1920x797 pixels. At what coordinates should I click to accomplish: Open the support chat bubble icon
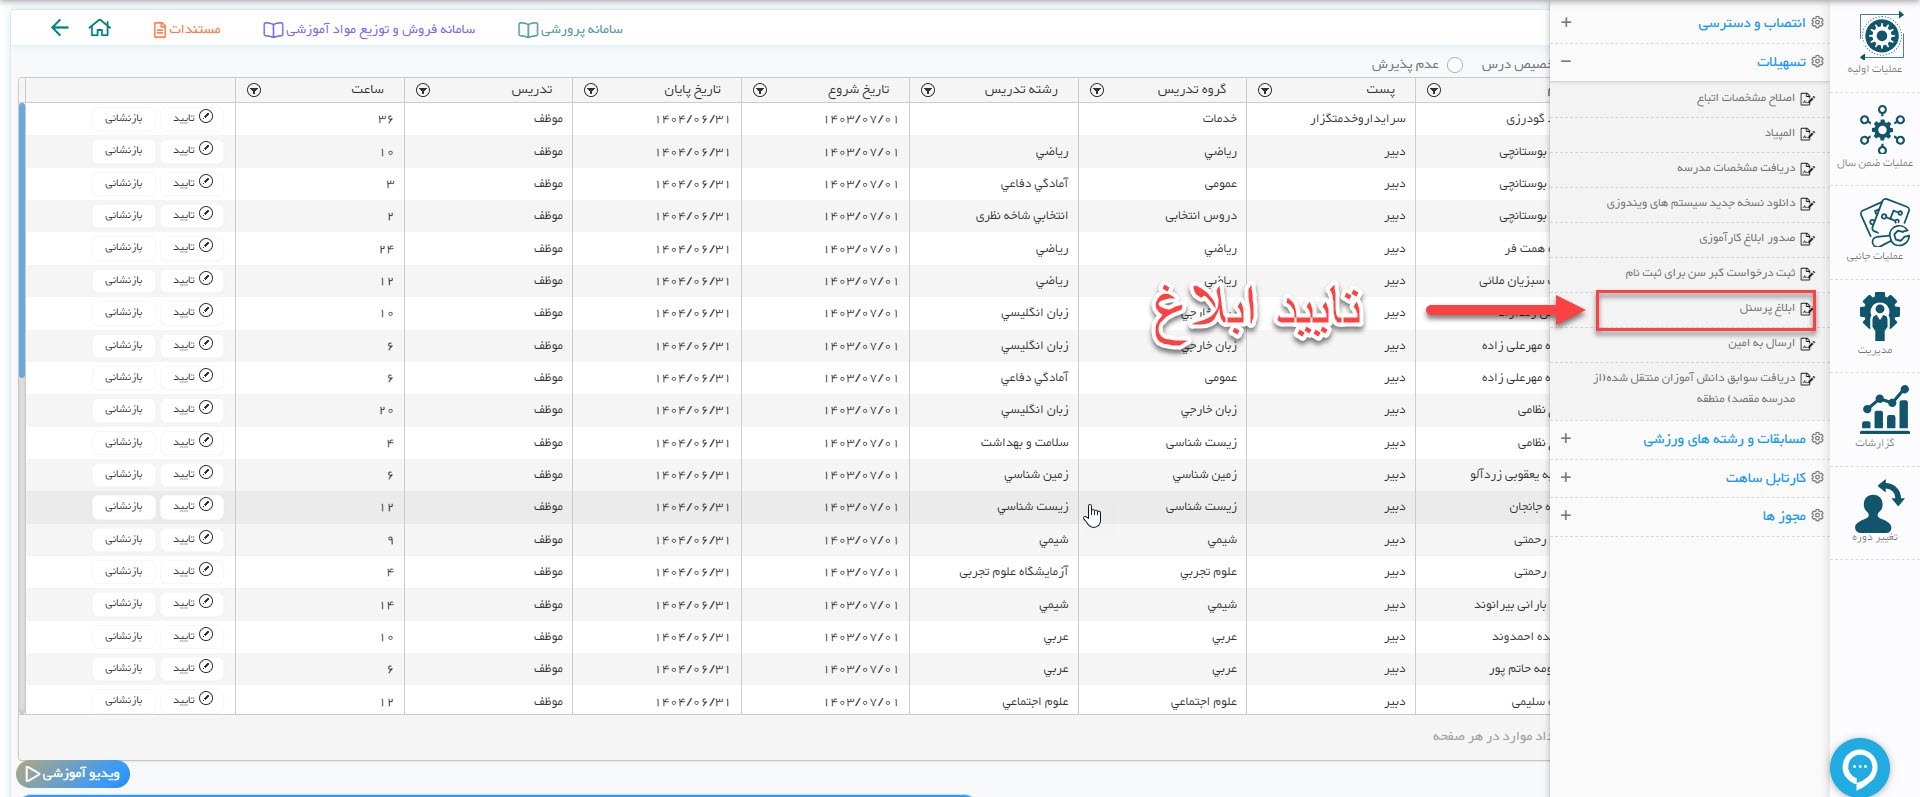[x=1859, y=768]
